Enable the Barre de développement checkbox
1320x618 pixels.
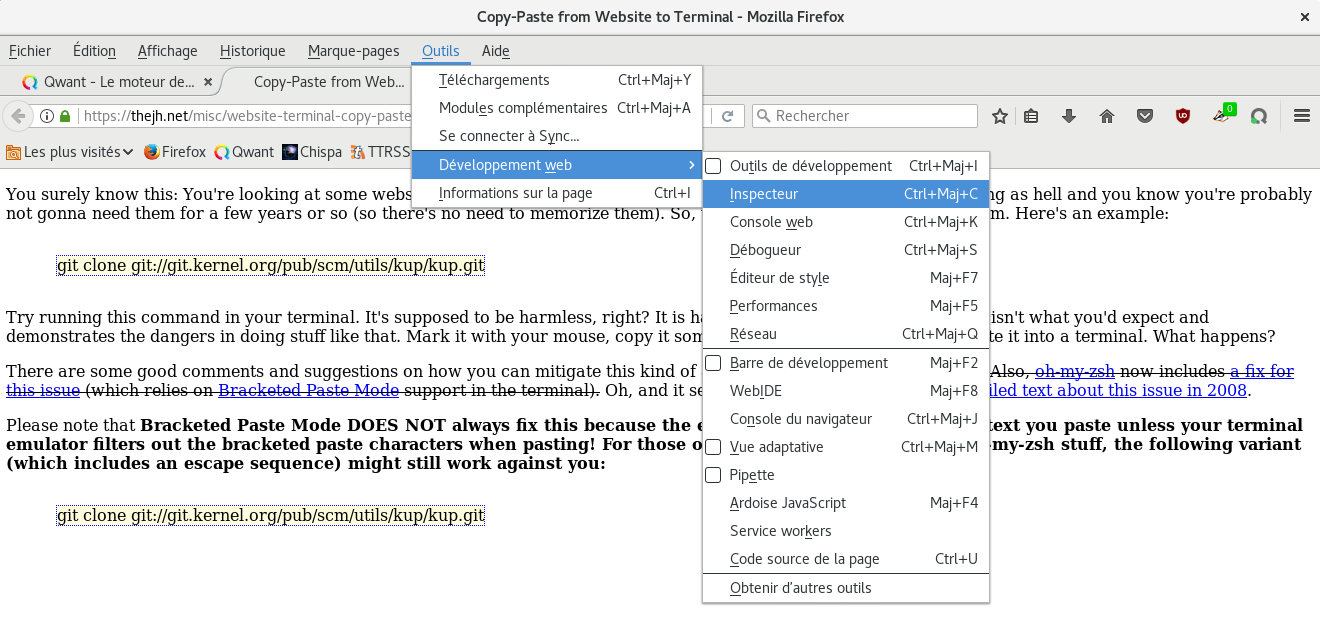point(713,363)
